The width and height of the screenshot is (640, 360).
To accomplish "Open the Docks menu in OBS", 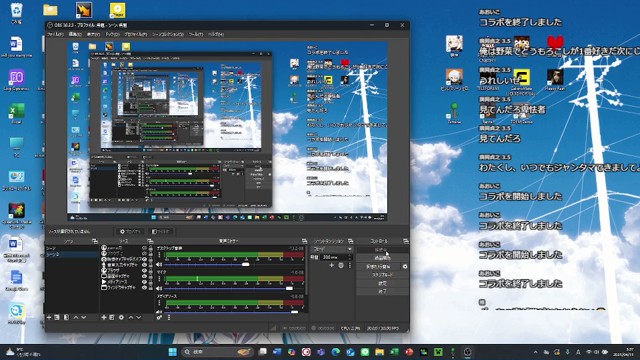I will tap(112, 34).
